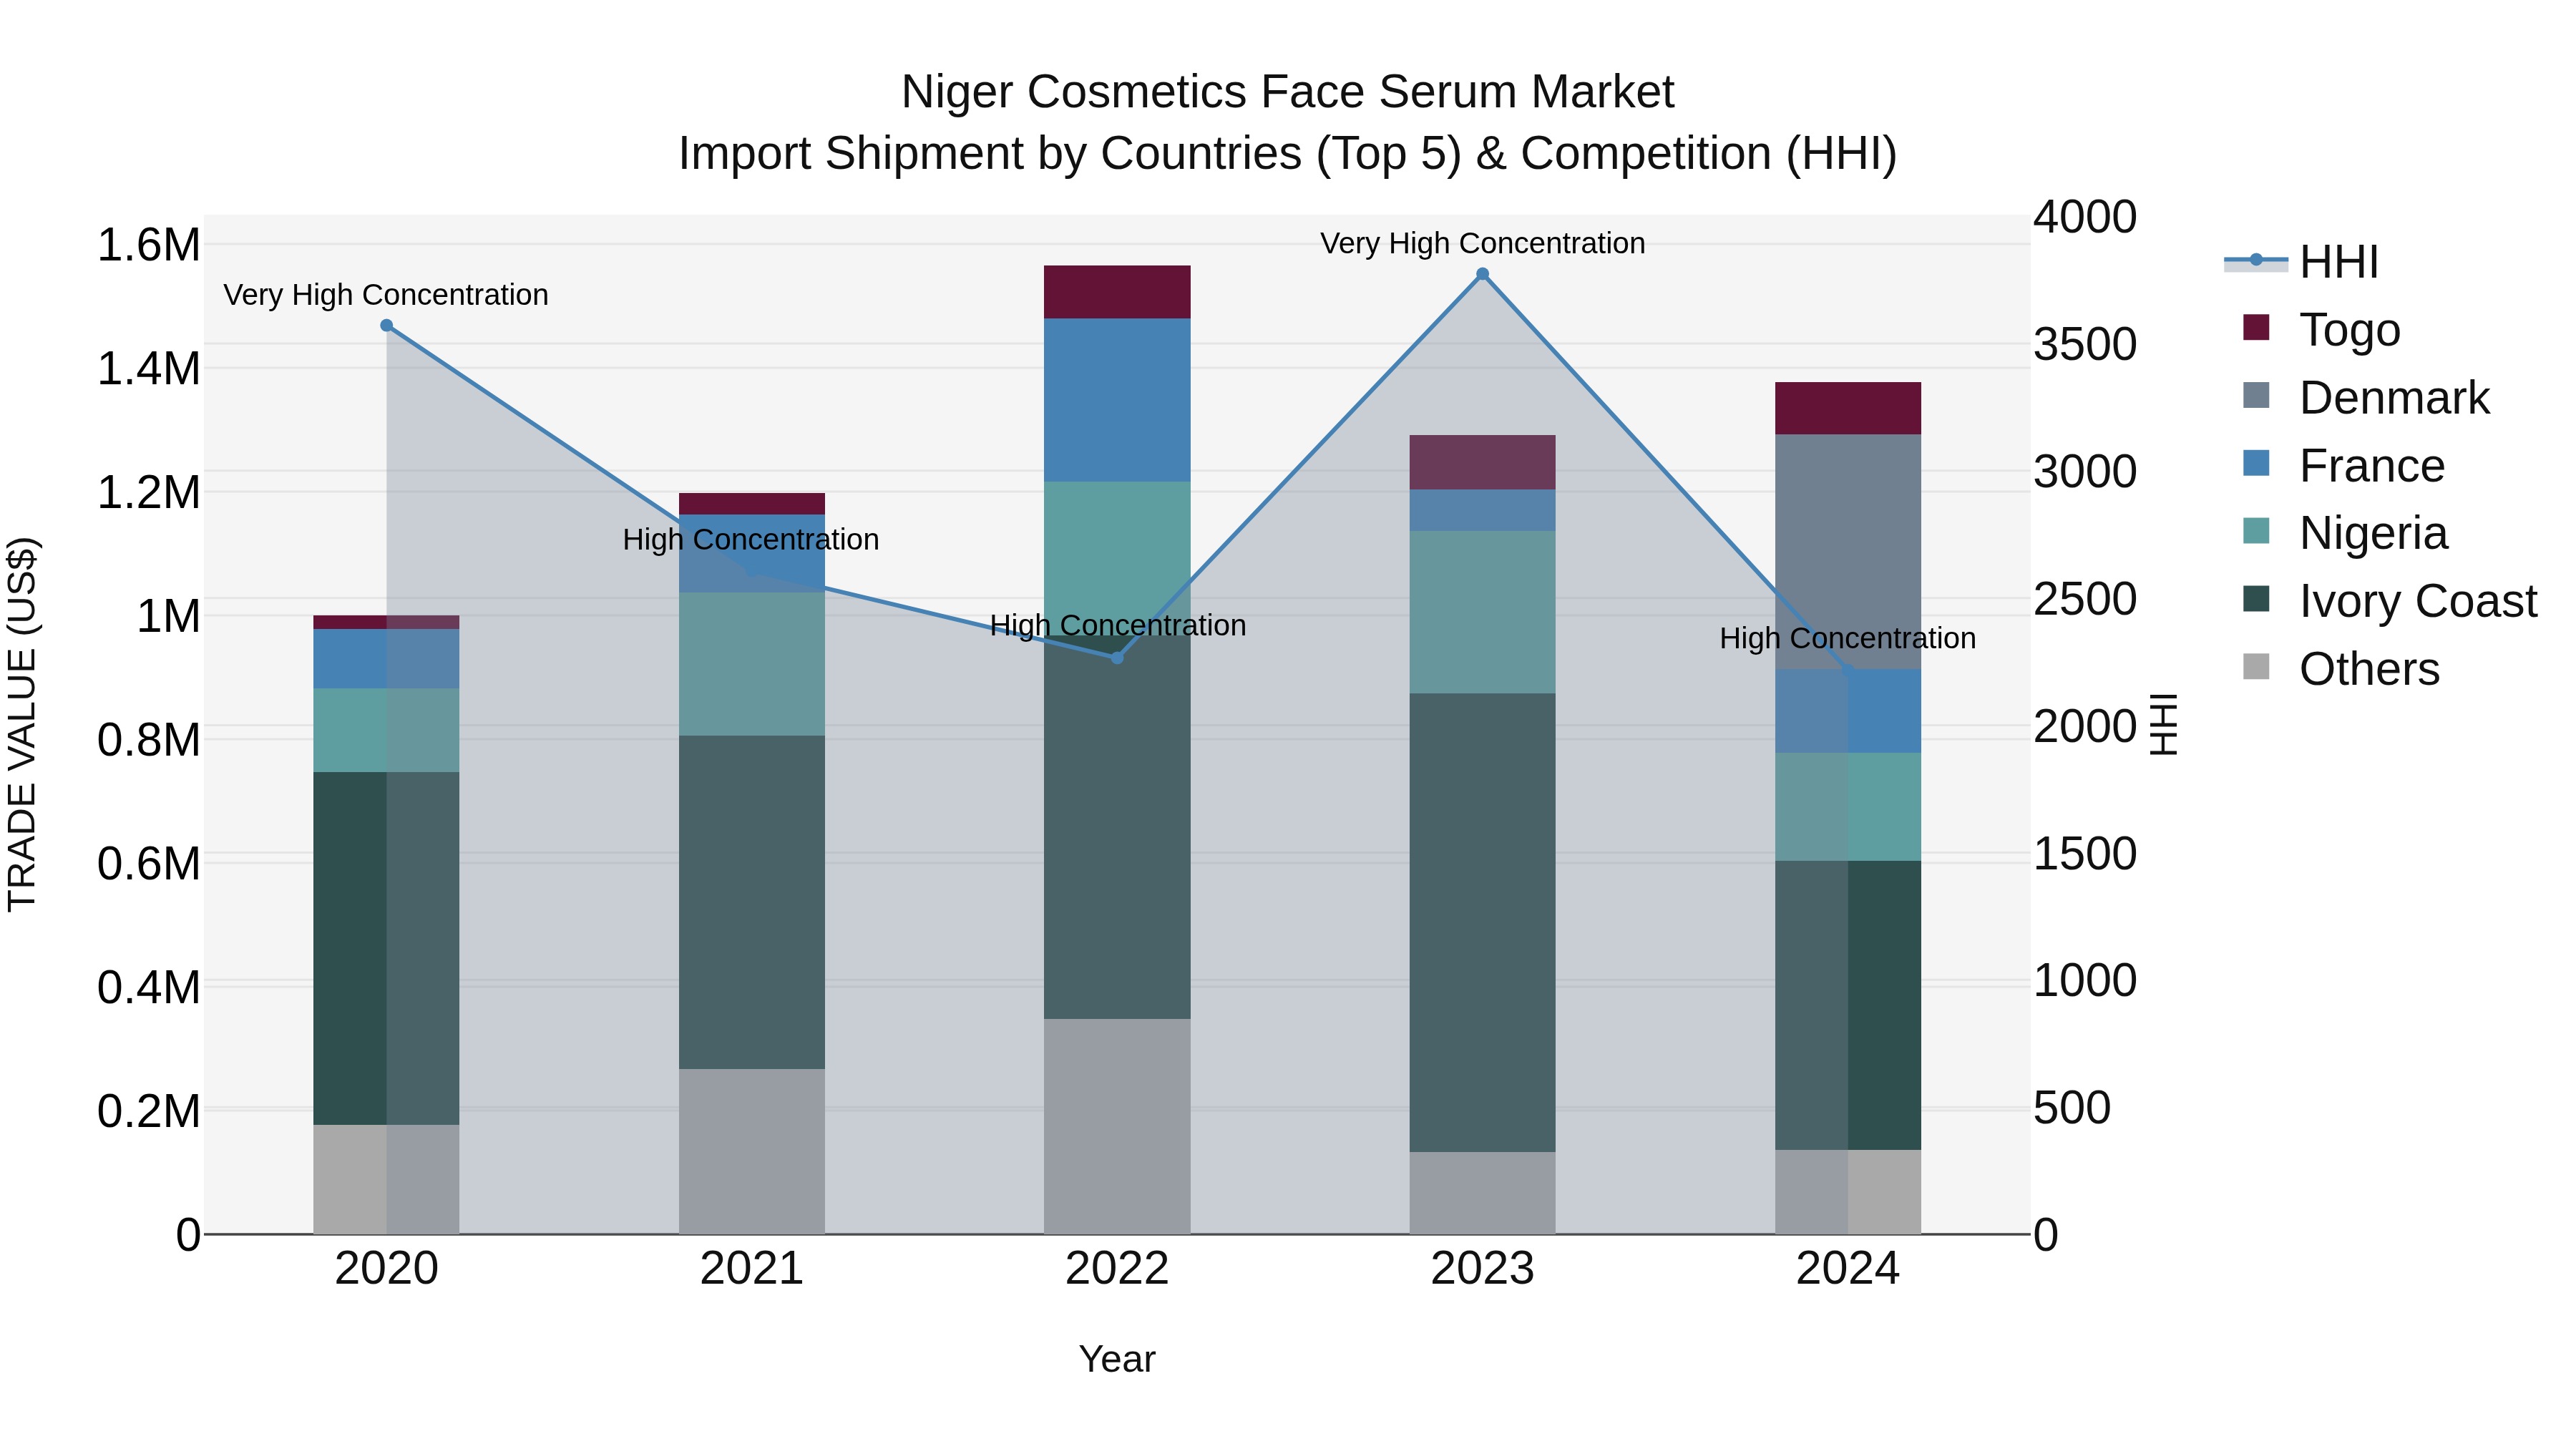Click the 2021 x-axis tick label
Image resolution: width=2576 pixels, height=1449 pixels.
click(752, 1269)
